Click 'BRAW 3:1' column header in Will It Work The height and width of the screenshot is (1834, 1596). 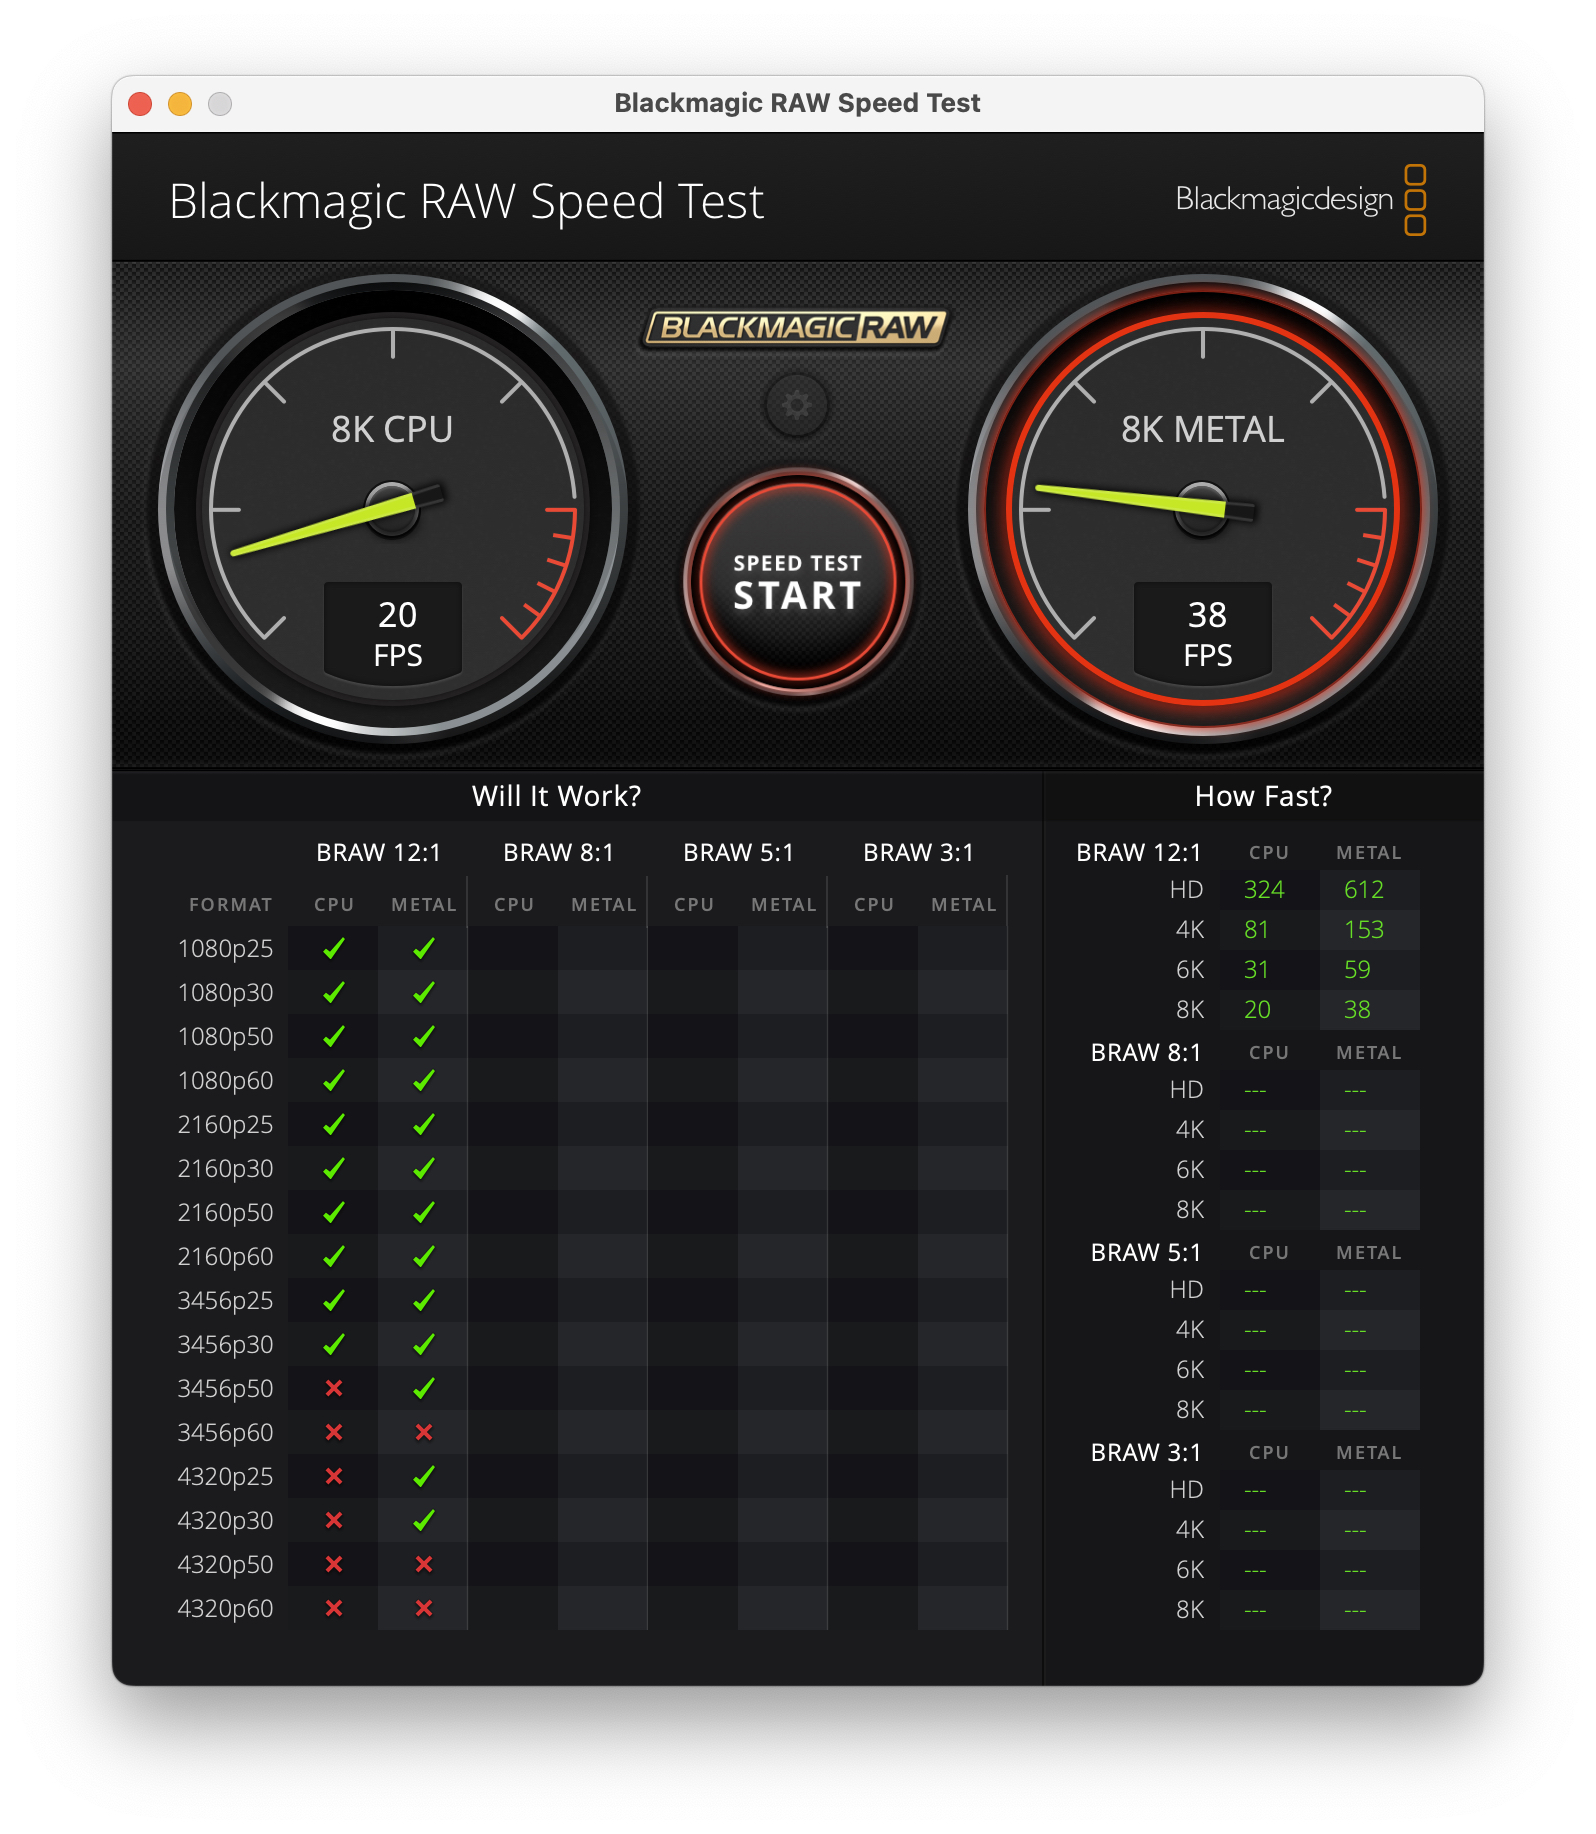(x=918, y=853)
